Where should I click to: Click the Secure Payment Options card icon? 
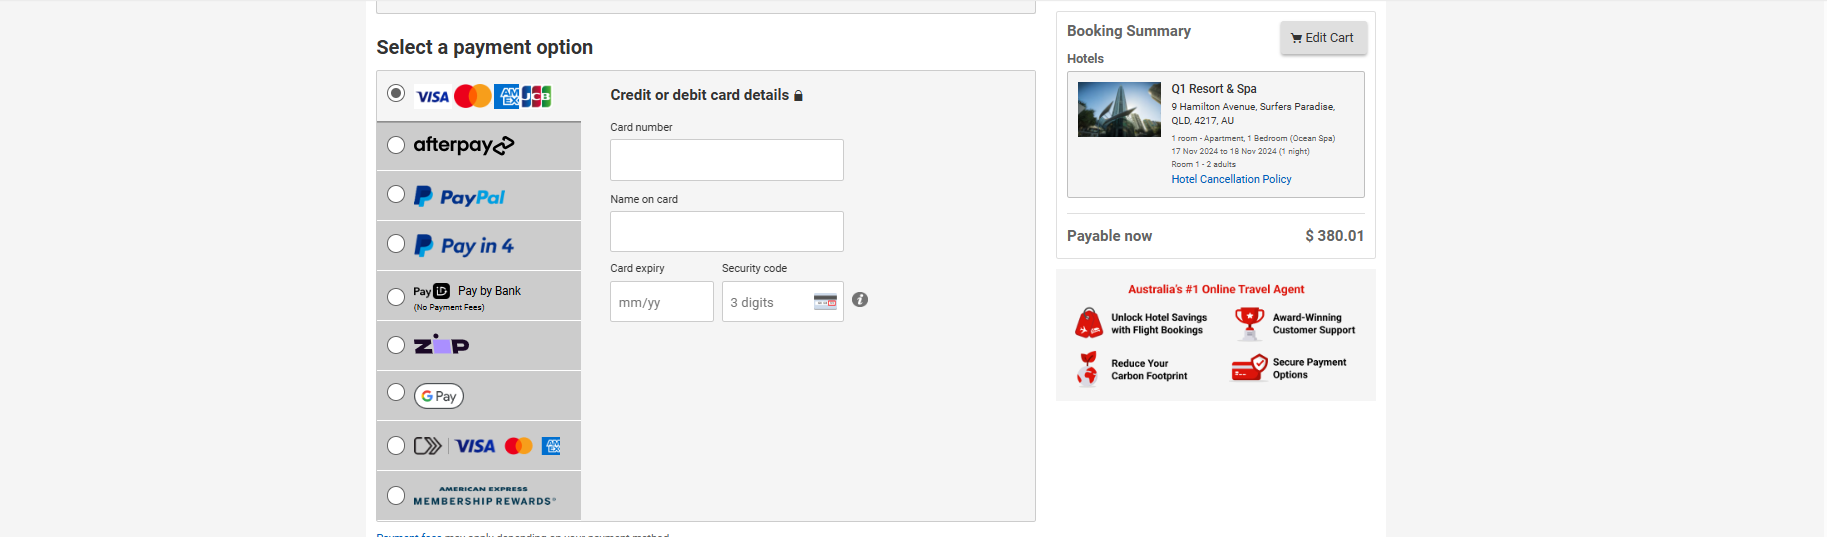(1249, 368)
